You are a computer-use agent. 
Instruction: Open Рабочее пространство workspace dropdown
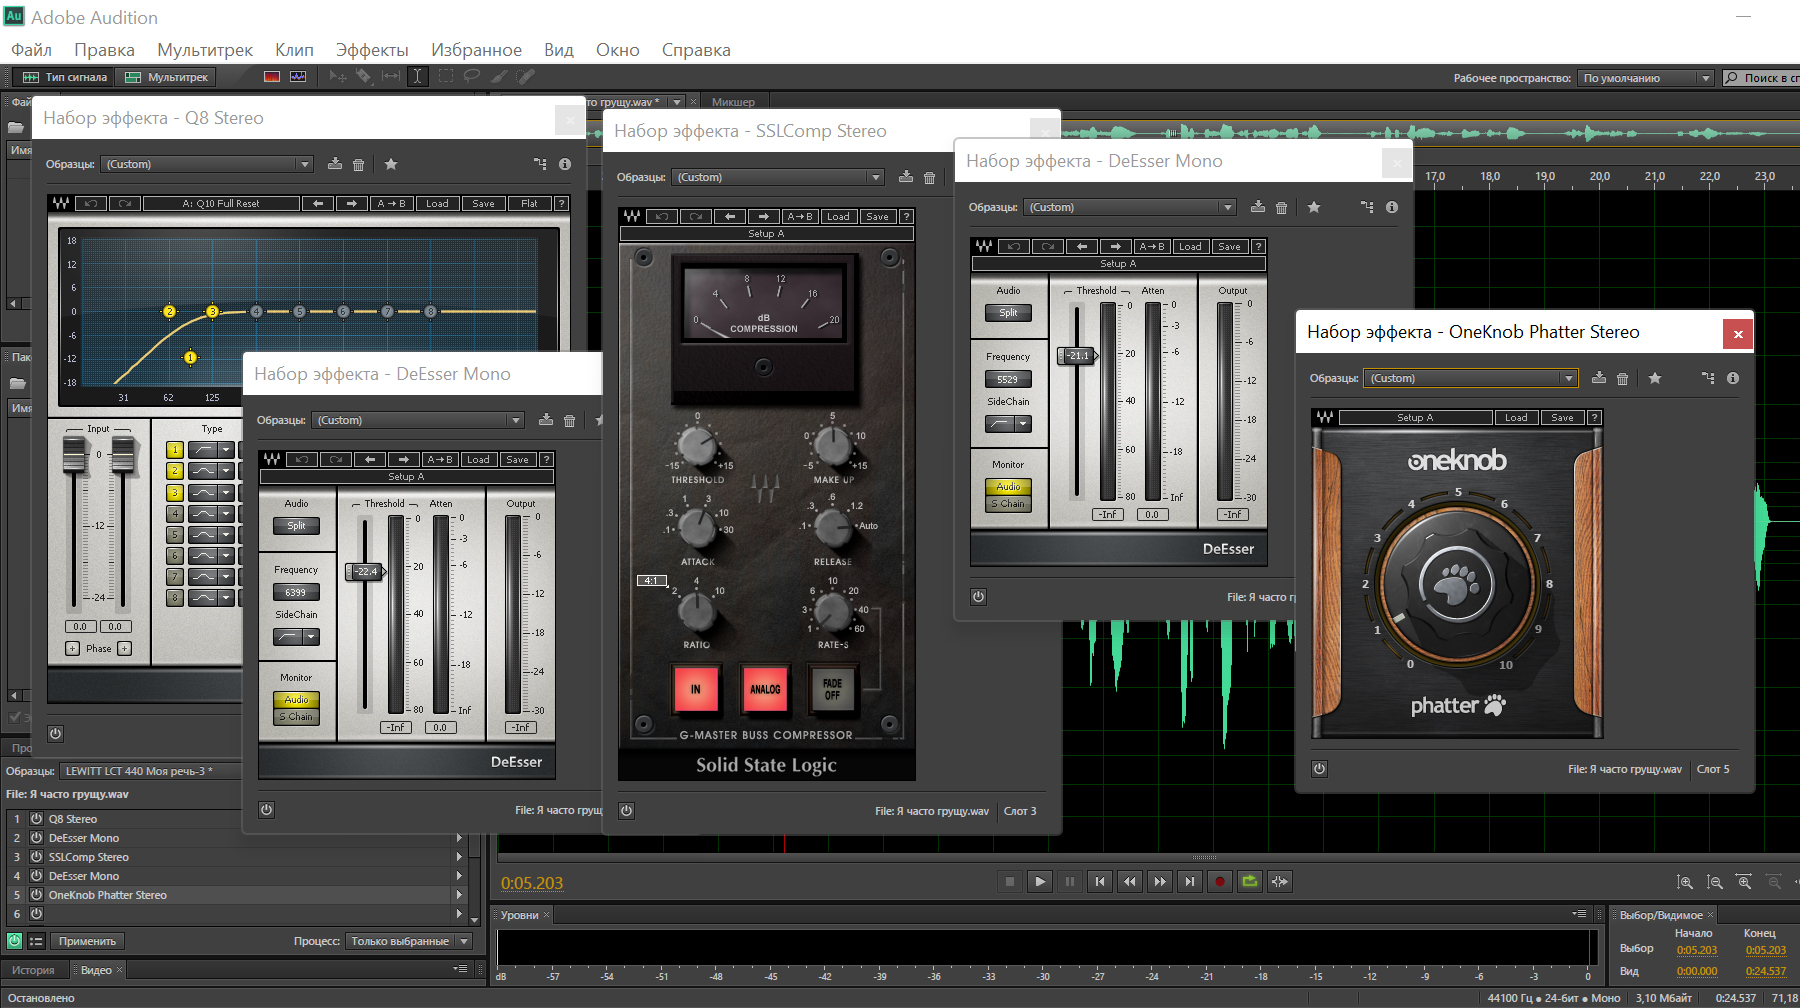point(1646,78)
